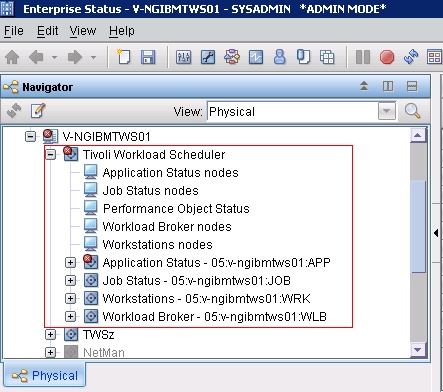Select Job Status nodes item
This screenshot has width=443, height=392.
[x=150, y=191]
